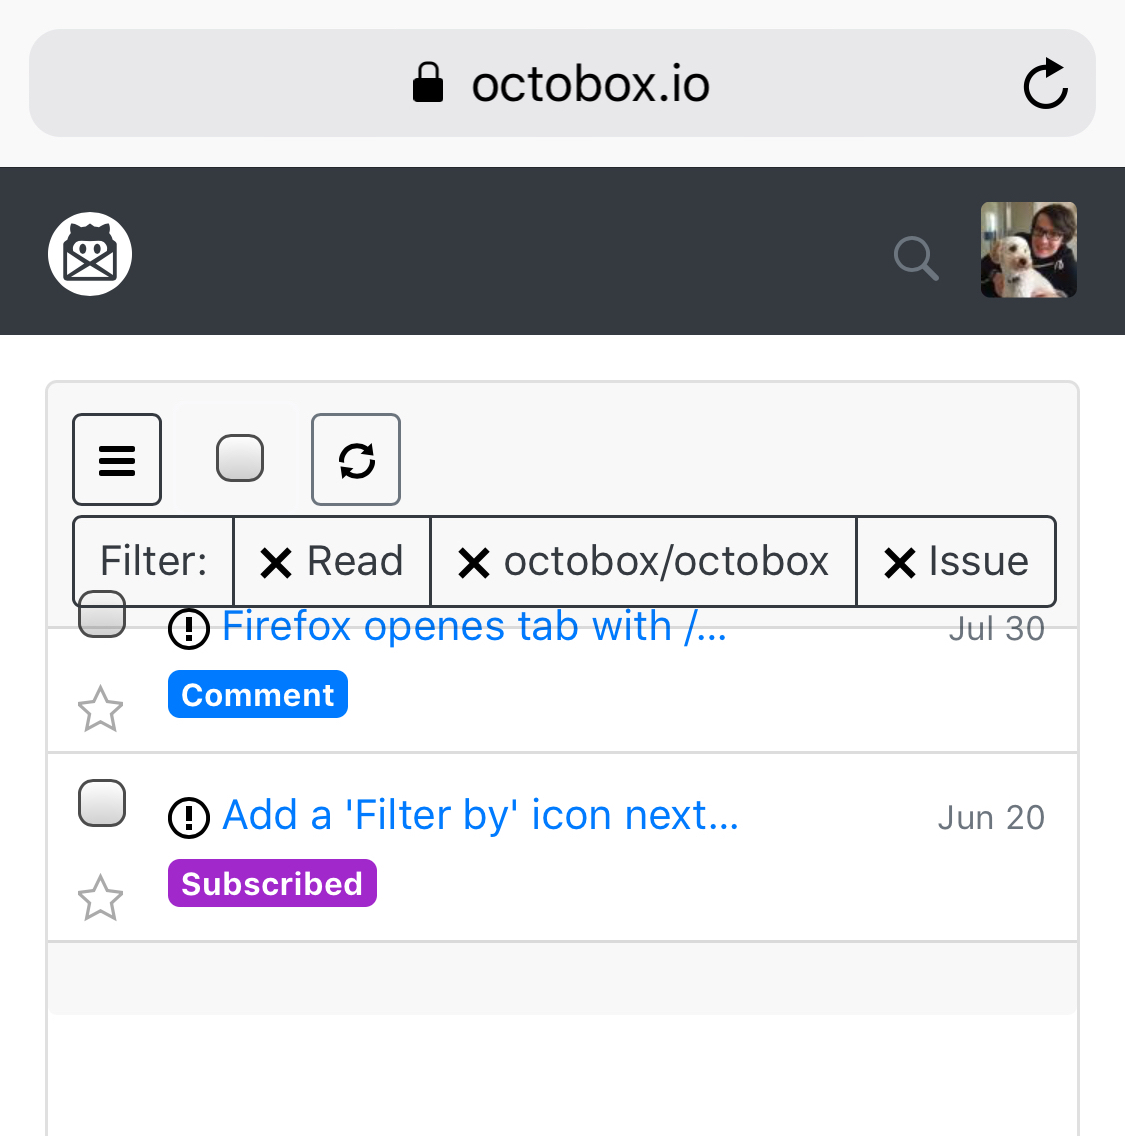Remove the 'octobox/octobox' filter with its X icon
This screenshot has height=1136, width=1125.
pos(473,561)
